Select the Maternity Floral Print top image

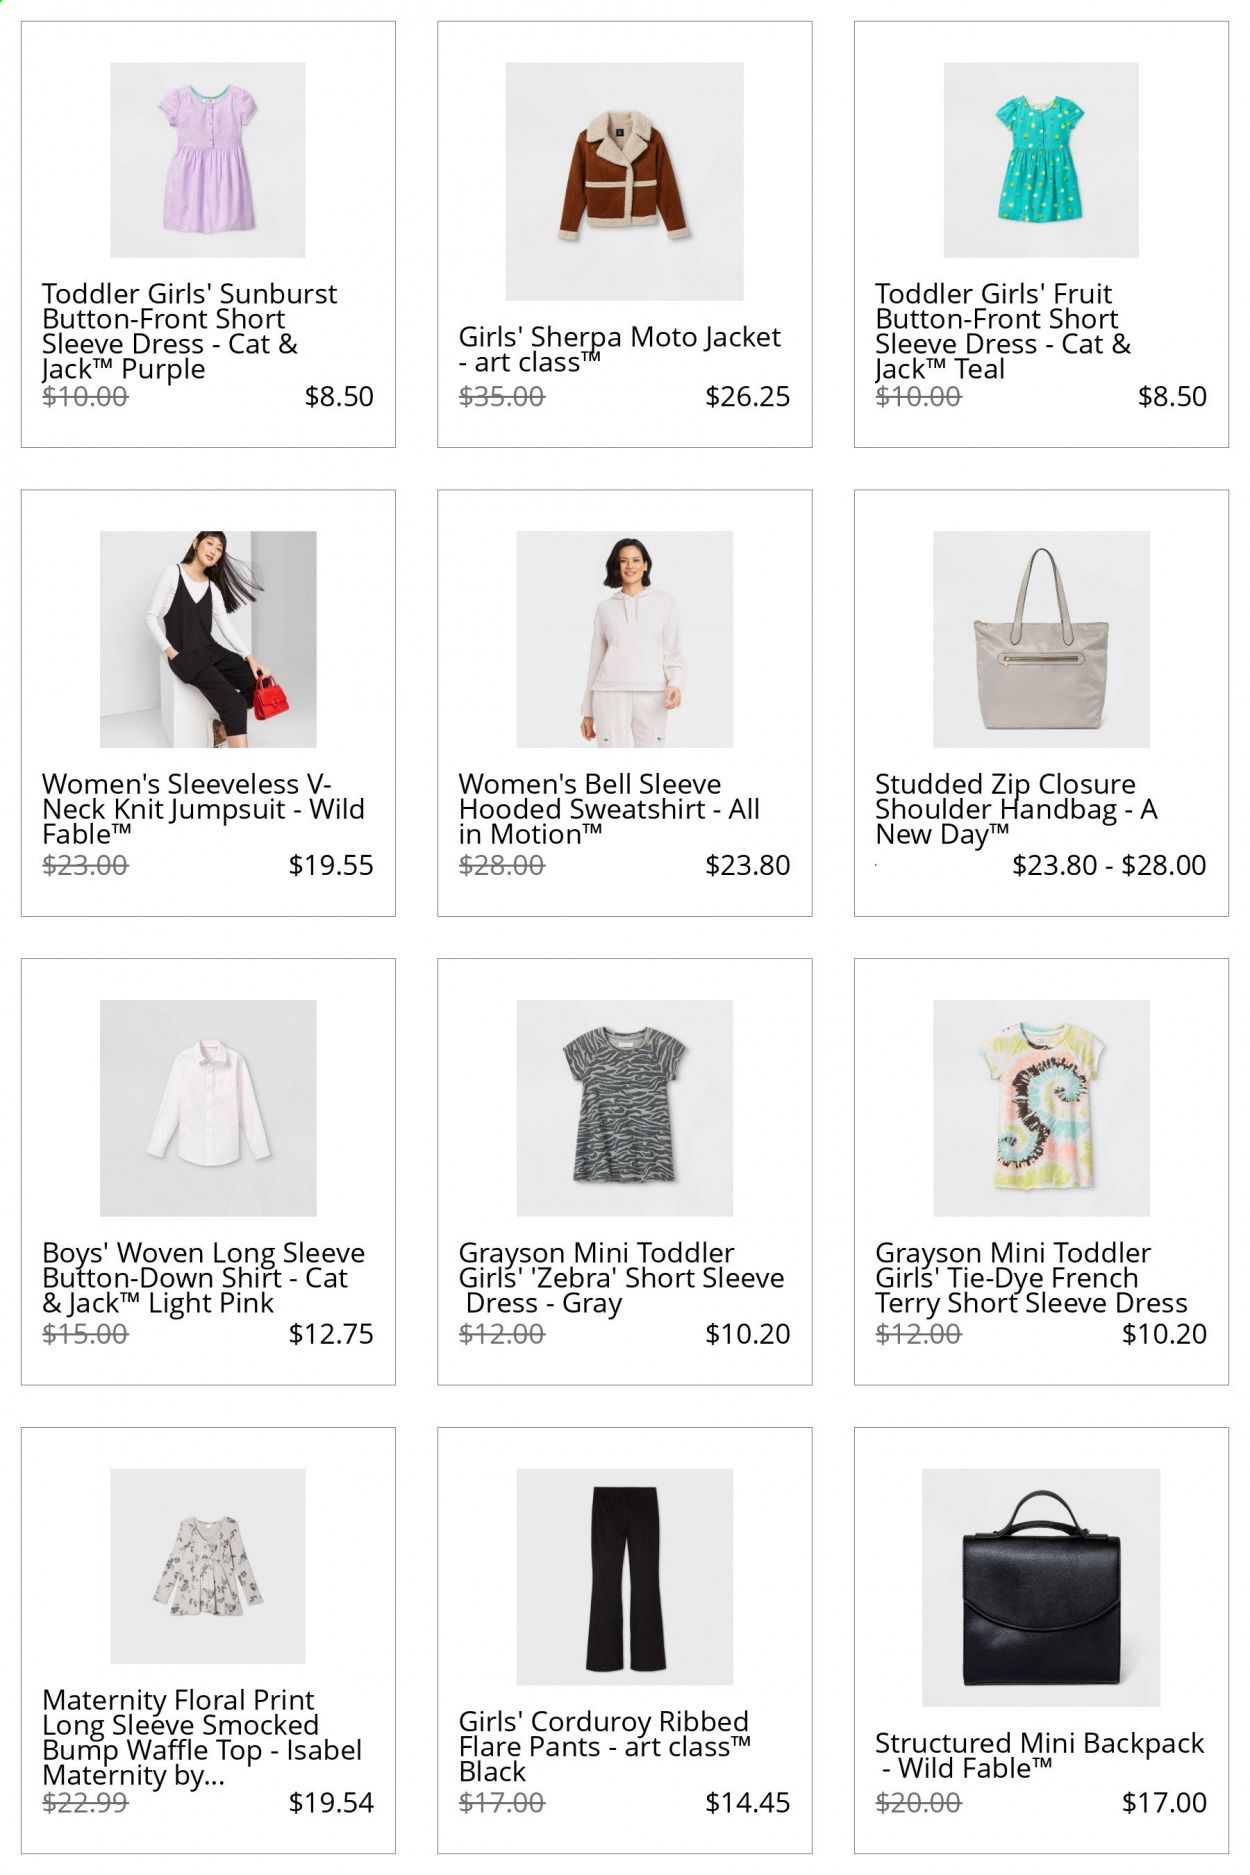pos(208,1566)
